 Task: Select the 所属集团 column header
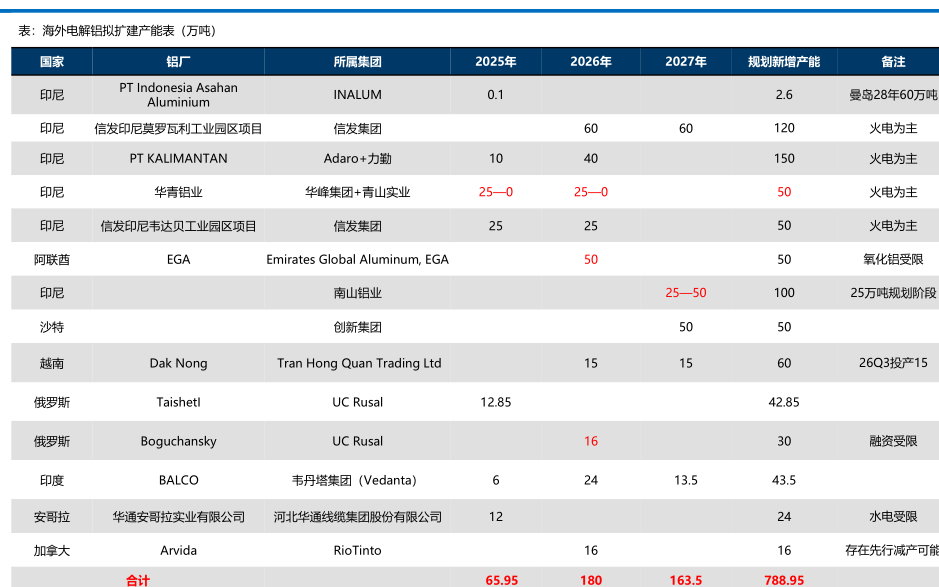[x=357, y=62]
